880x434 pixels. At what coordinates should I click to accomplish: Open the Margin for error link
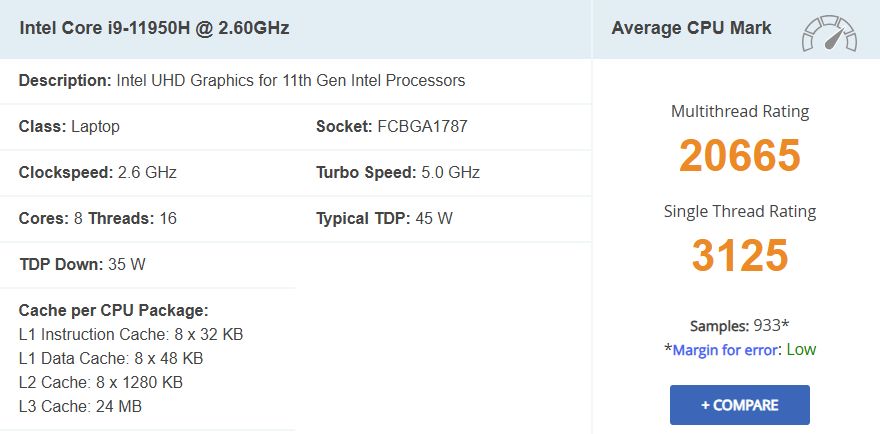point(728,350)
